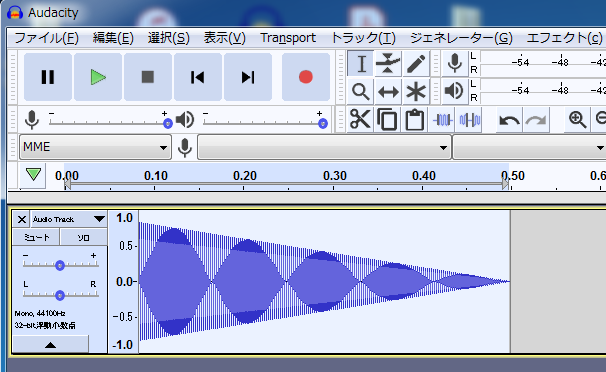Start playback with the green Play button
The image size is (606, 372).
[x=98, y=77]
